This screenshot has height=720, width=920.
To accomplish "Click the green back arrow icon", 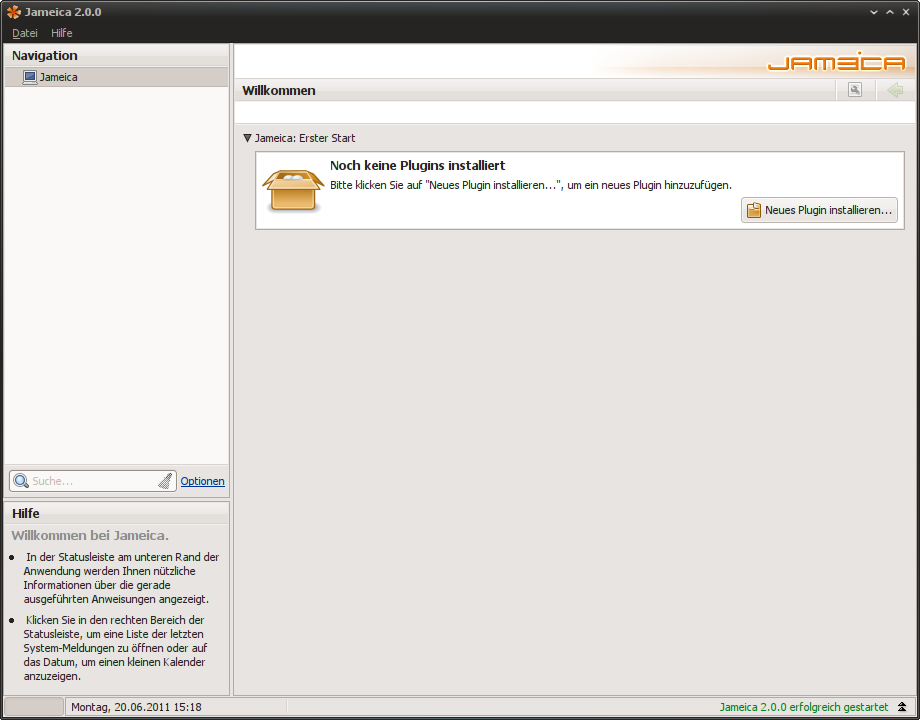I will [895, 90].
